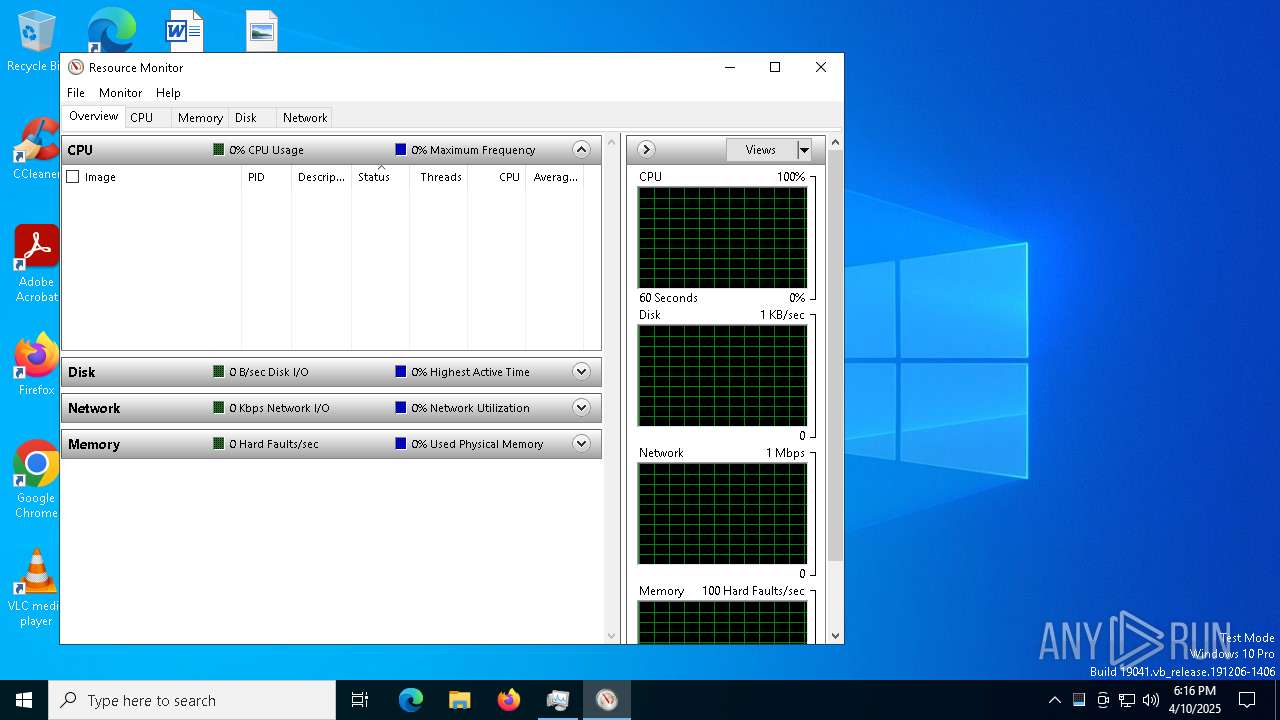Expand the Disk section
The image size is (1280, 720).
coord(581,372)
